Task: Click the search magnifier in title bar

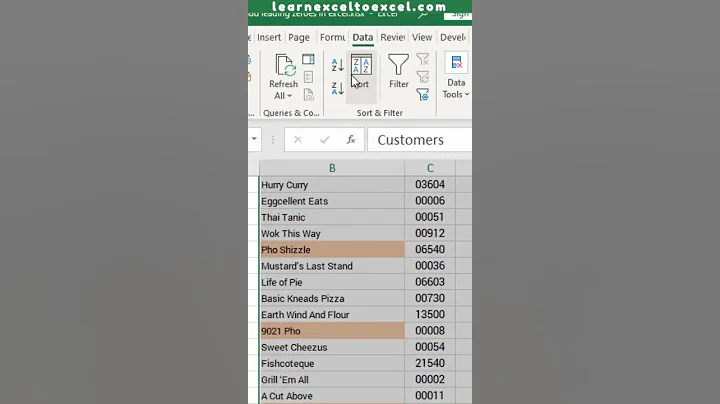Action: coord(423,15)
